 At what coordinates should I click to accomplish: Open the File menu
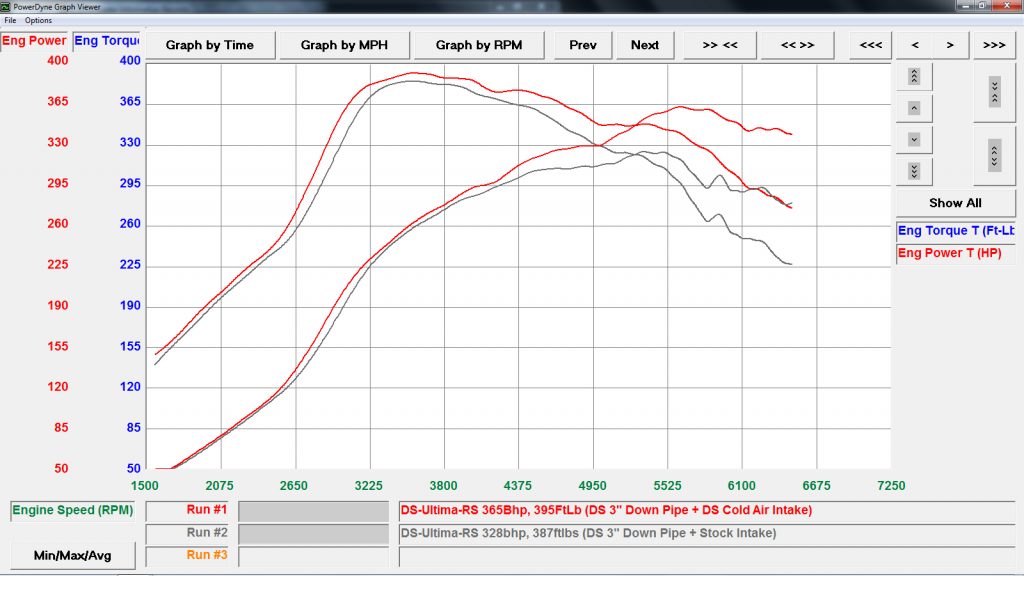coord(10,20)
